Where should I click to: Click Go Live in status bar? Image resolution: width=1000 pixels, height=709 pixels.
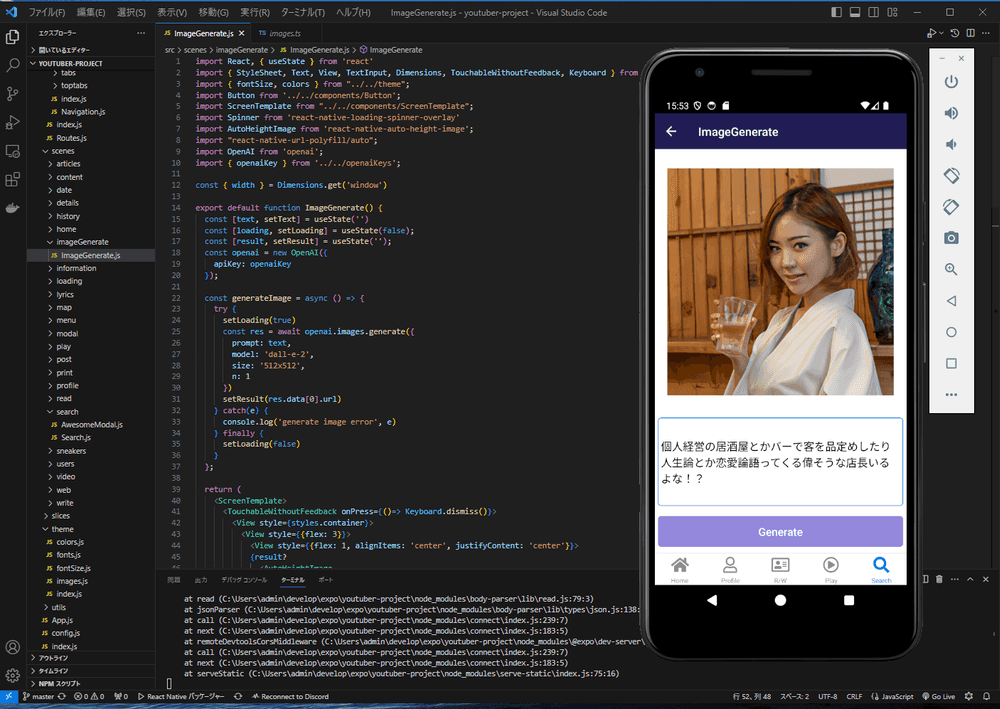point(939,696)
